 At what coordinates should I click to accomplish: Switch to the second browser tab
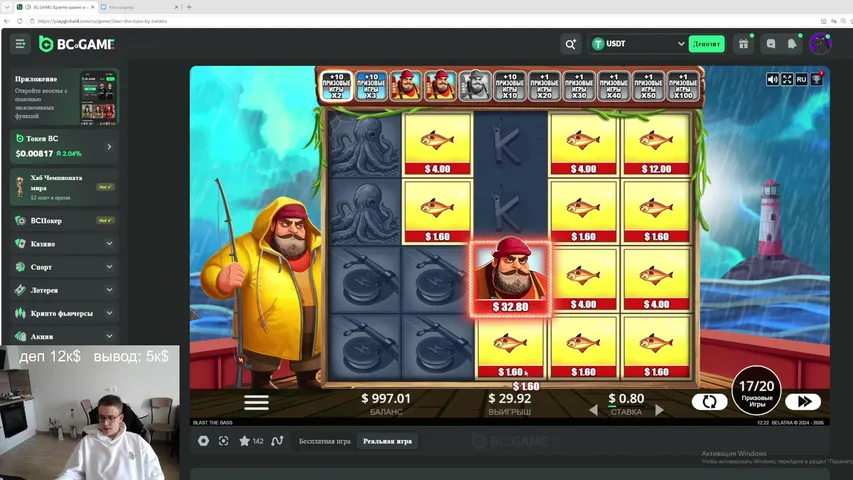pyautogui.click(x=139, y=7)
